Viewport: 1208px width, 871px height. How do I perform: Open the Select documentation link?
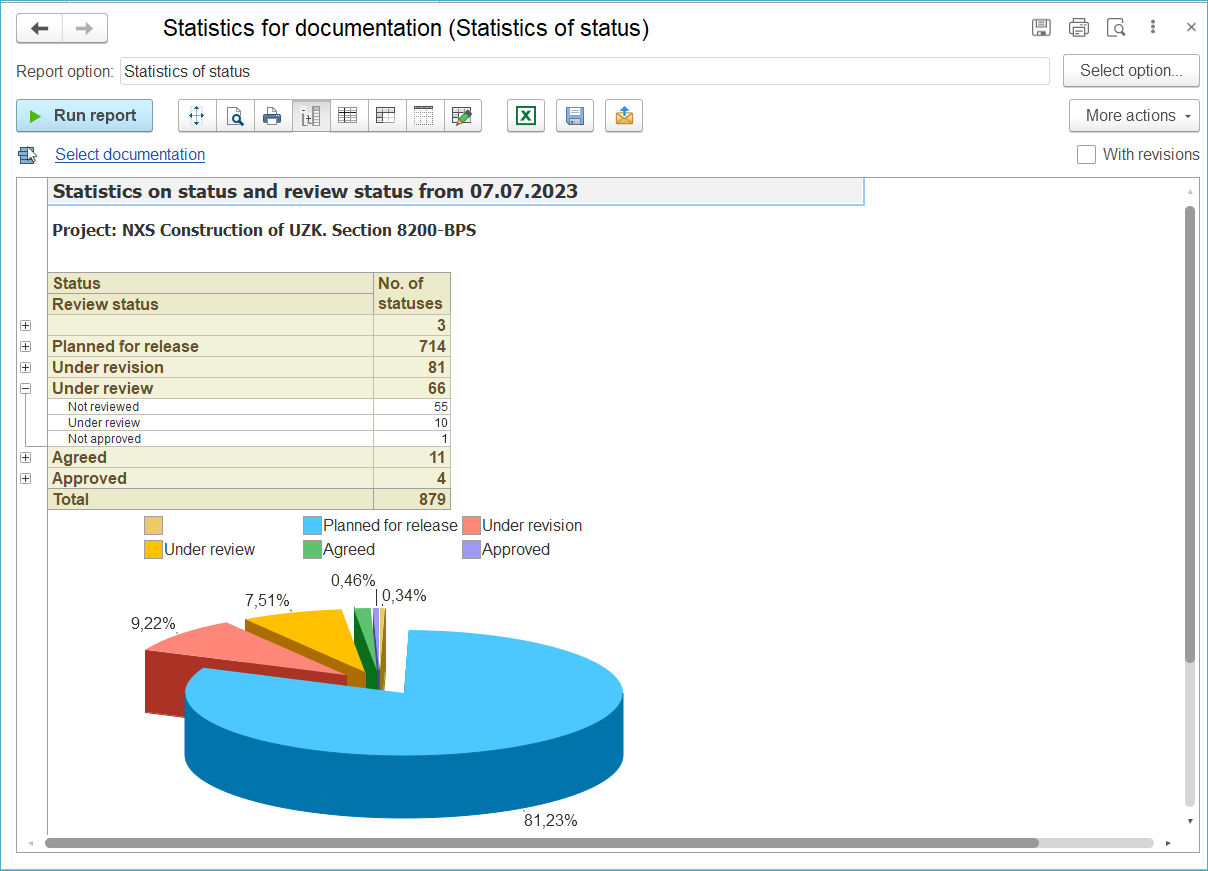coord(130,155)
